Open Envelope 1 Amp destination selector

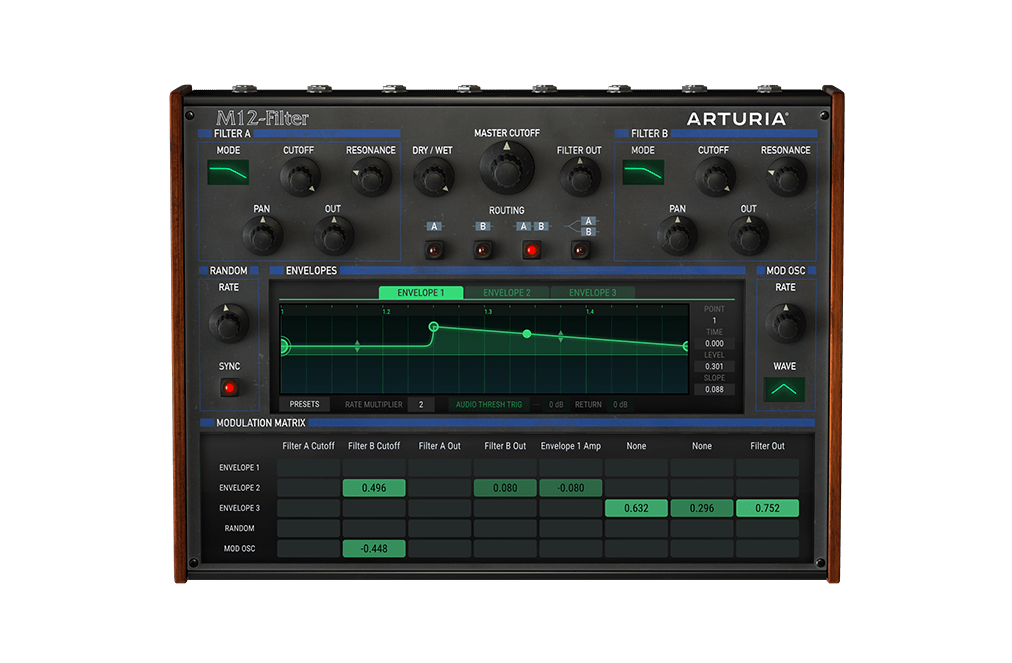click(x=571, y=446)
